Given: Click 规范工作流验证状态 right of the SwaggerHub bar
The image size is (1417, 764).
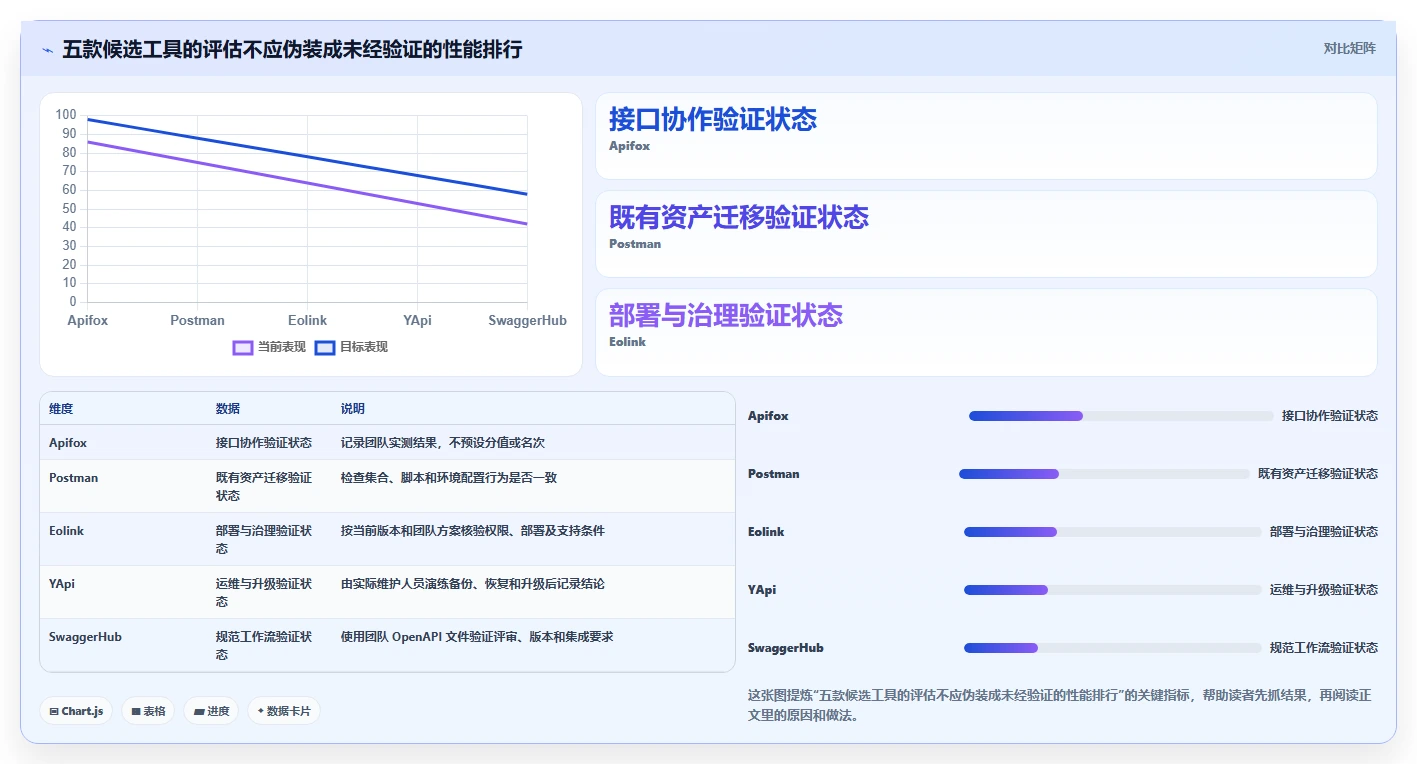Looking at the screenshot, I should tap(1324, 648).
